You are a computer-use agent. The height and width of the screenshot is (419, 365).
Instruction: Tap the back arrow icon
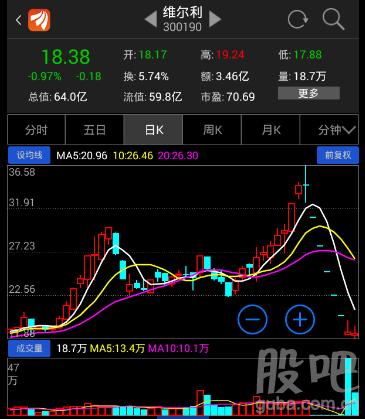(x=19, y=20)
